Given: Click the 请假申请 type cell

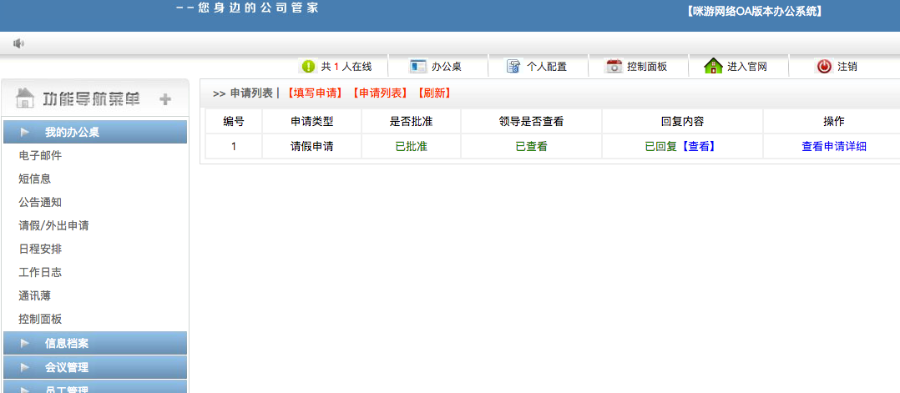Looking at the screenshot, I should tap(312, 146).
